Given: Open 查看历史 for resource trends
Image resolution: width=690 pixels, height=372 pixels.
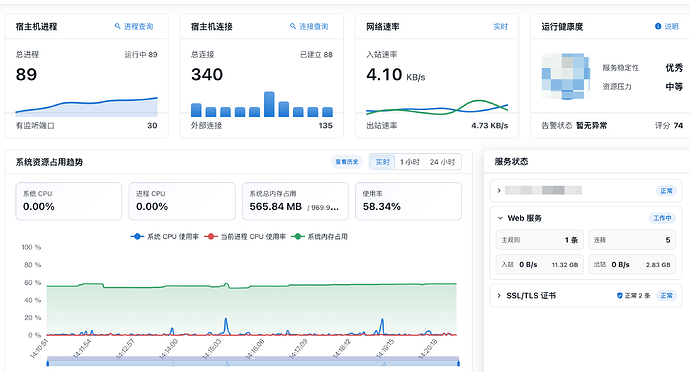Looking at the screenshot, I should click(347, 162).
